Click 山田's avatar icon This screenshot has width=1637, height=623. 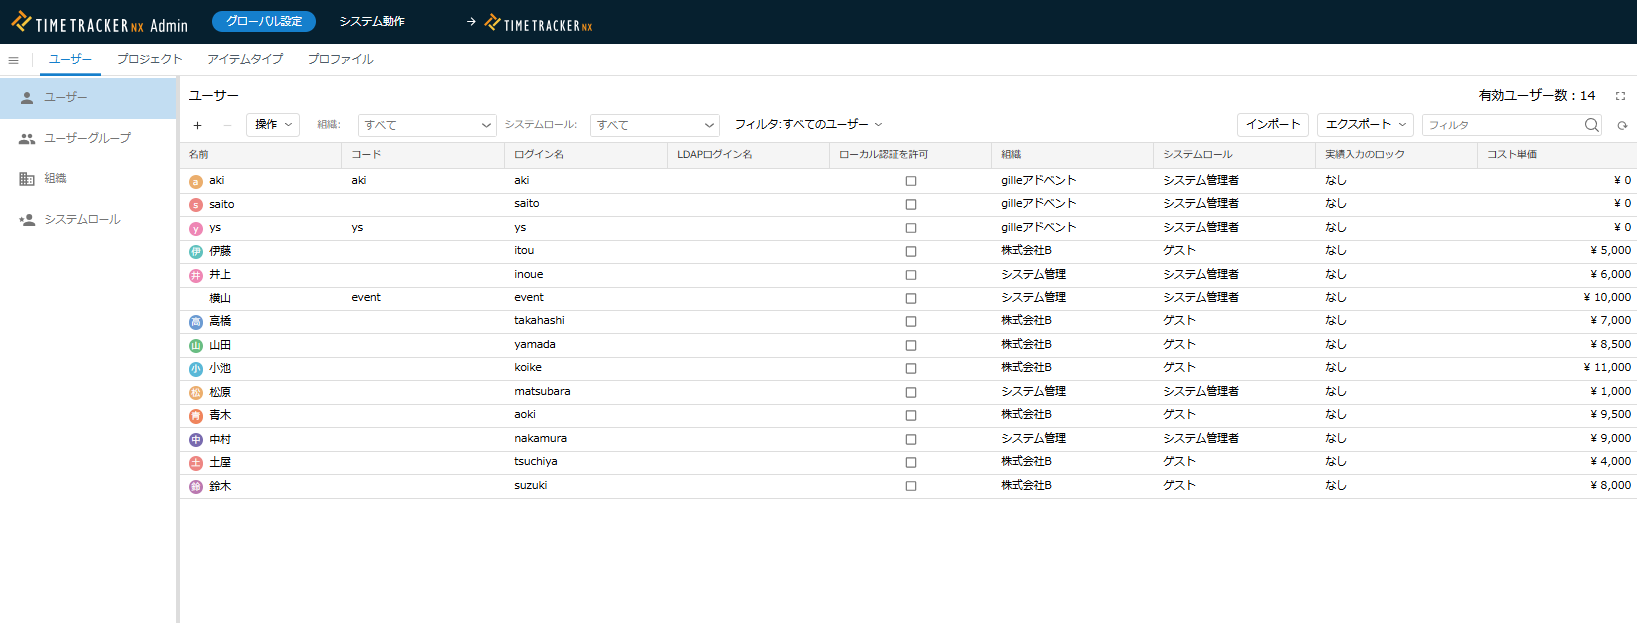click(x=196, y=346)
